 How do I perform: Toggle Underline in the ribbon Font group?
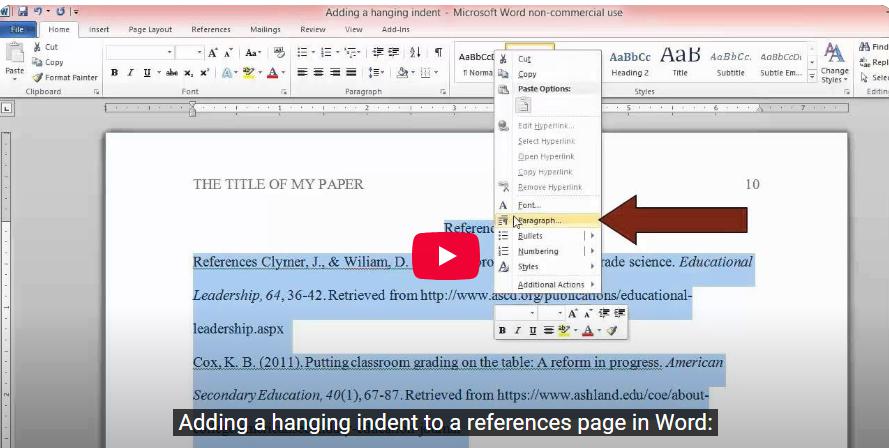click(x=147, y=73)
